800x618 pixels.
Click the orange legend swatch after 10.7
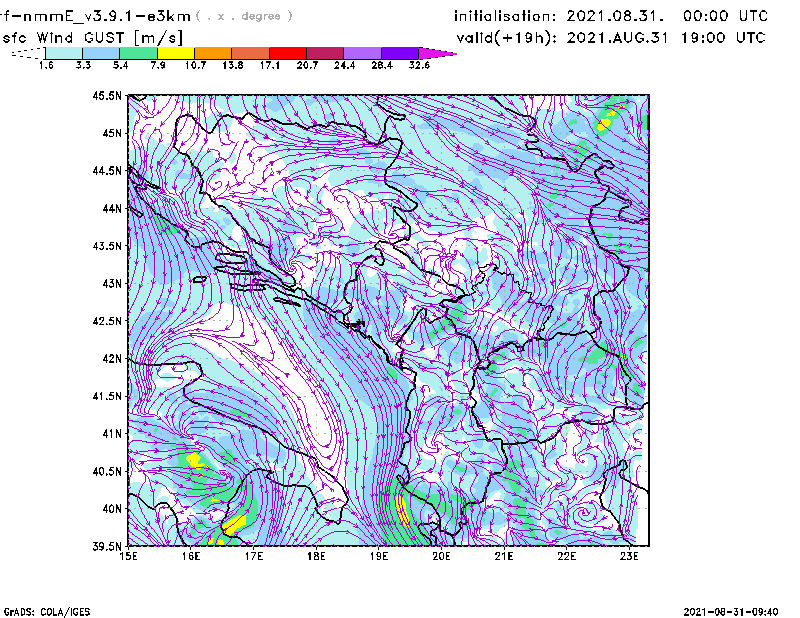[213, 53]
